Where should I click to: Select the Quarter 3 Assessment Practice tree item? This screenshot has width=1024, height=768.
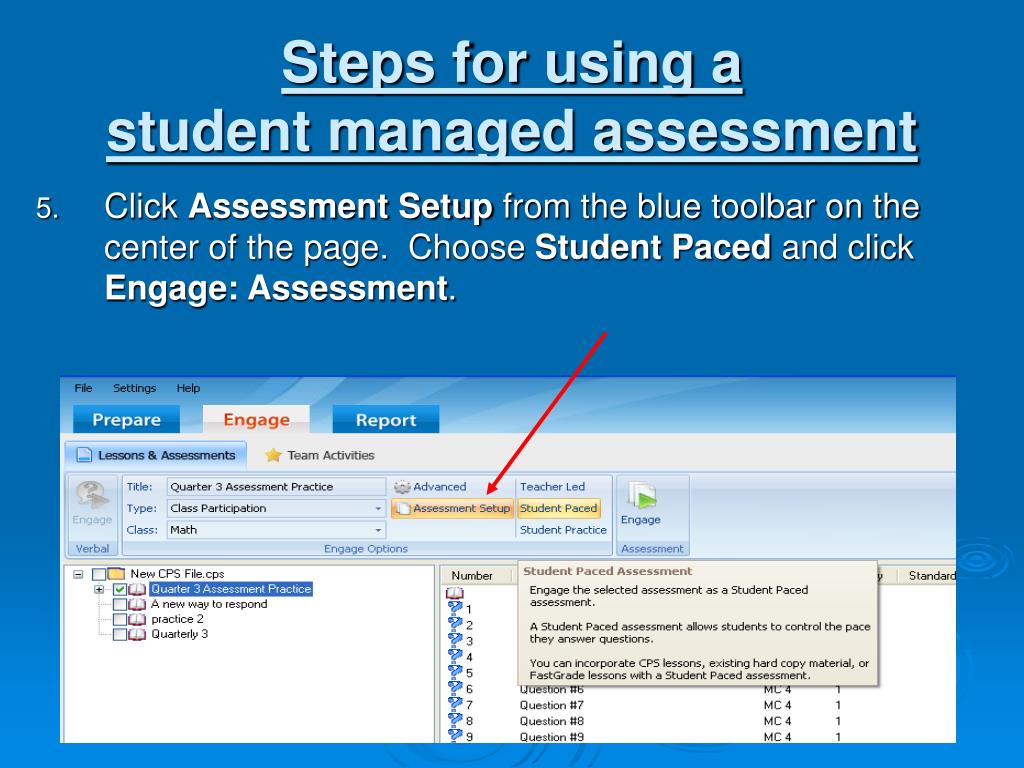point(231,589)
